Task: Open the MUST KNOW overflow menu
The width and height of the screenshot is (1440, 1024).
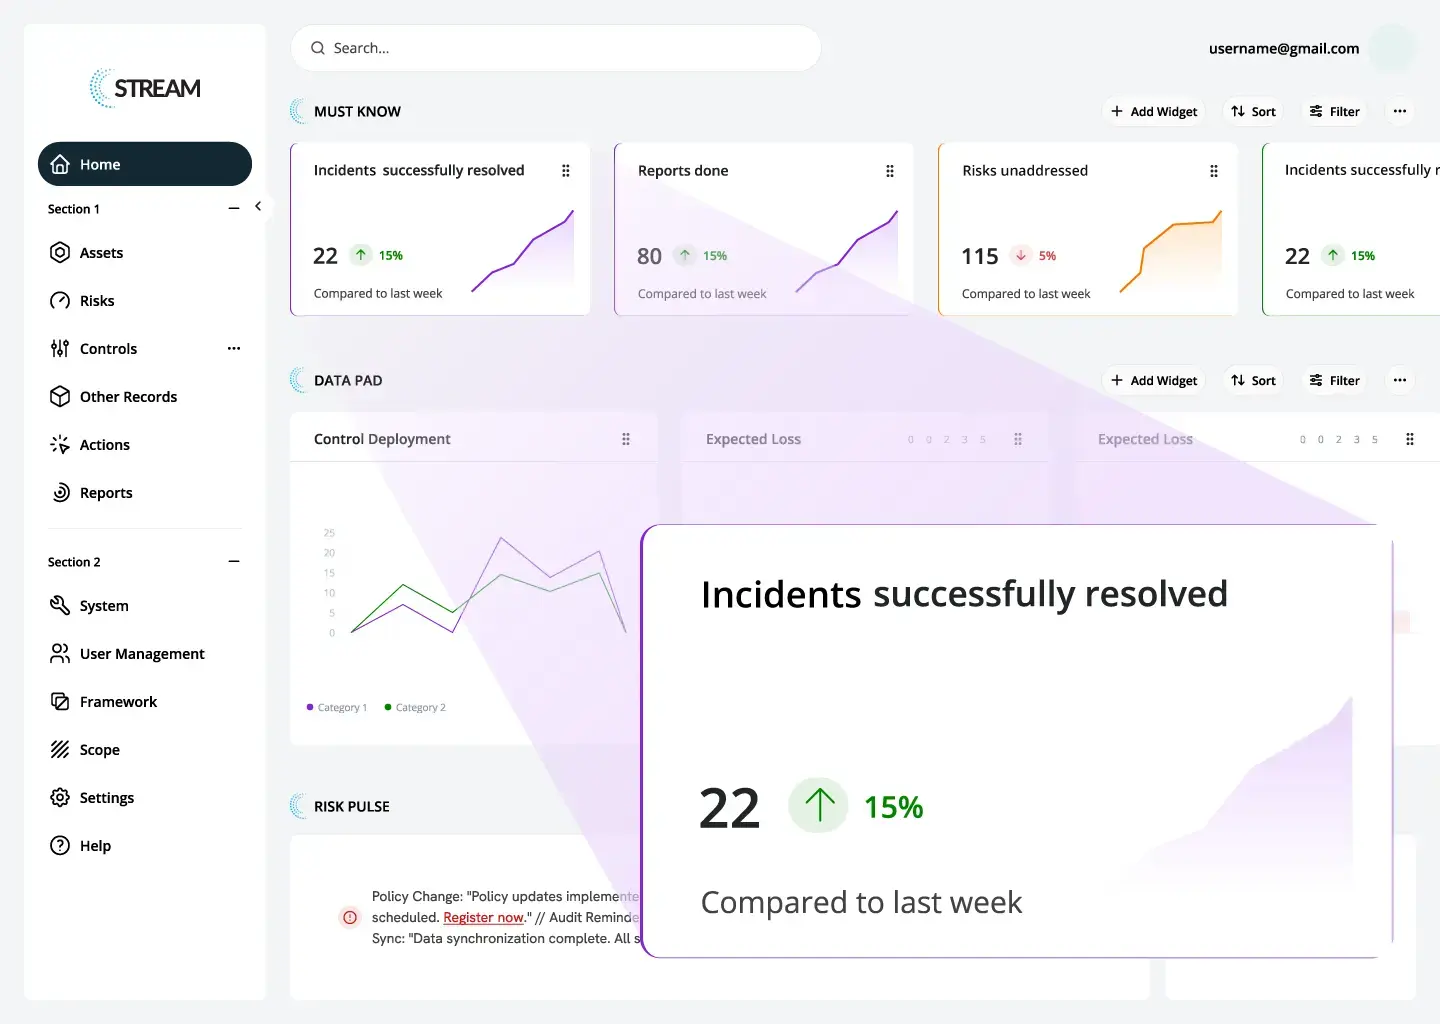Action: click(1399, 111)
